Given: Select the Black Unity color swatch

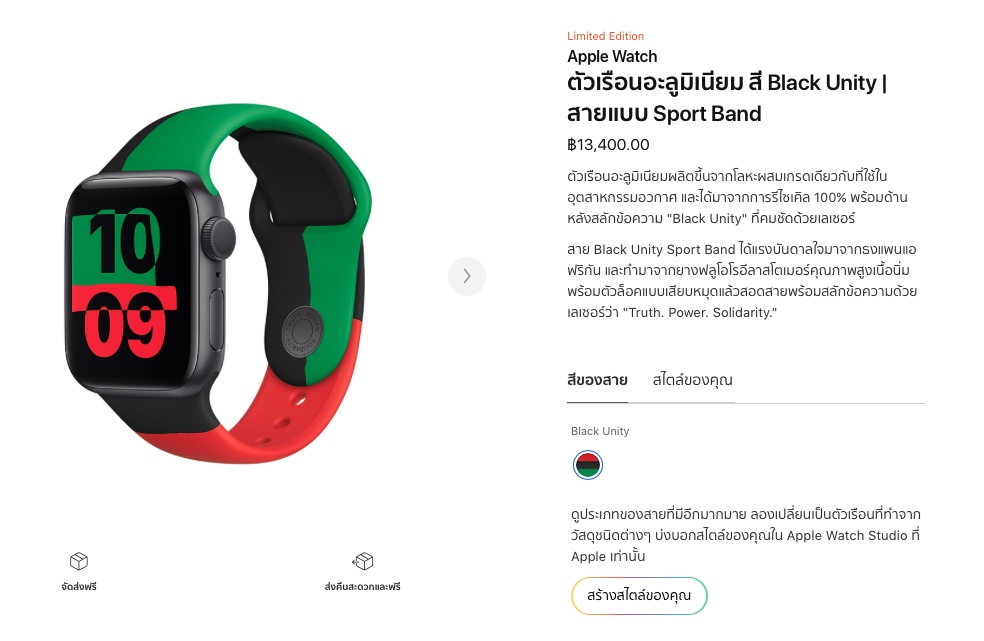Looking at the screenshot, I should point(587,465).
